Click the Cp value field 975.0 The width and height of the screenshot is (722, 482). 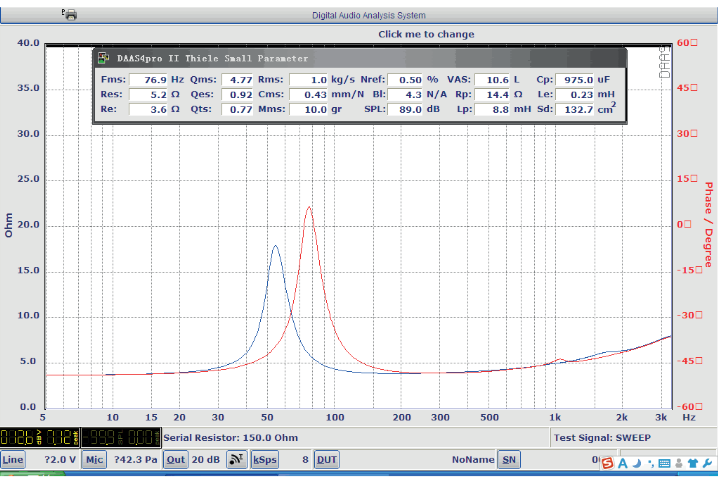575,80
